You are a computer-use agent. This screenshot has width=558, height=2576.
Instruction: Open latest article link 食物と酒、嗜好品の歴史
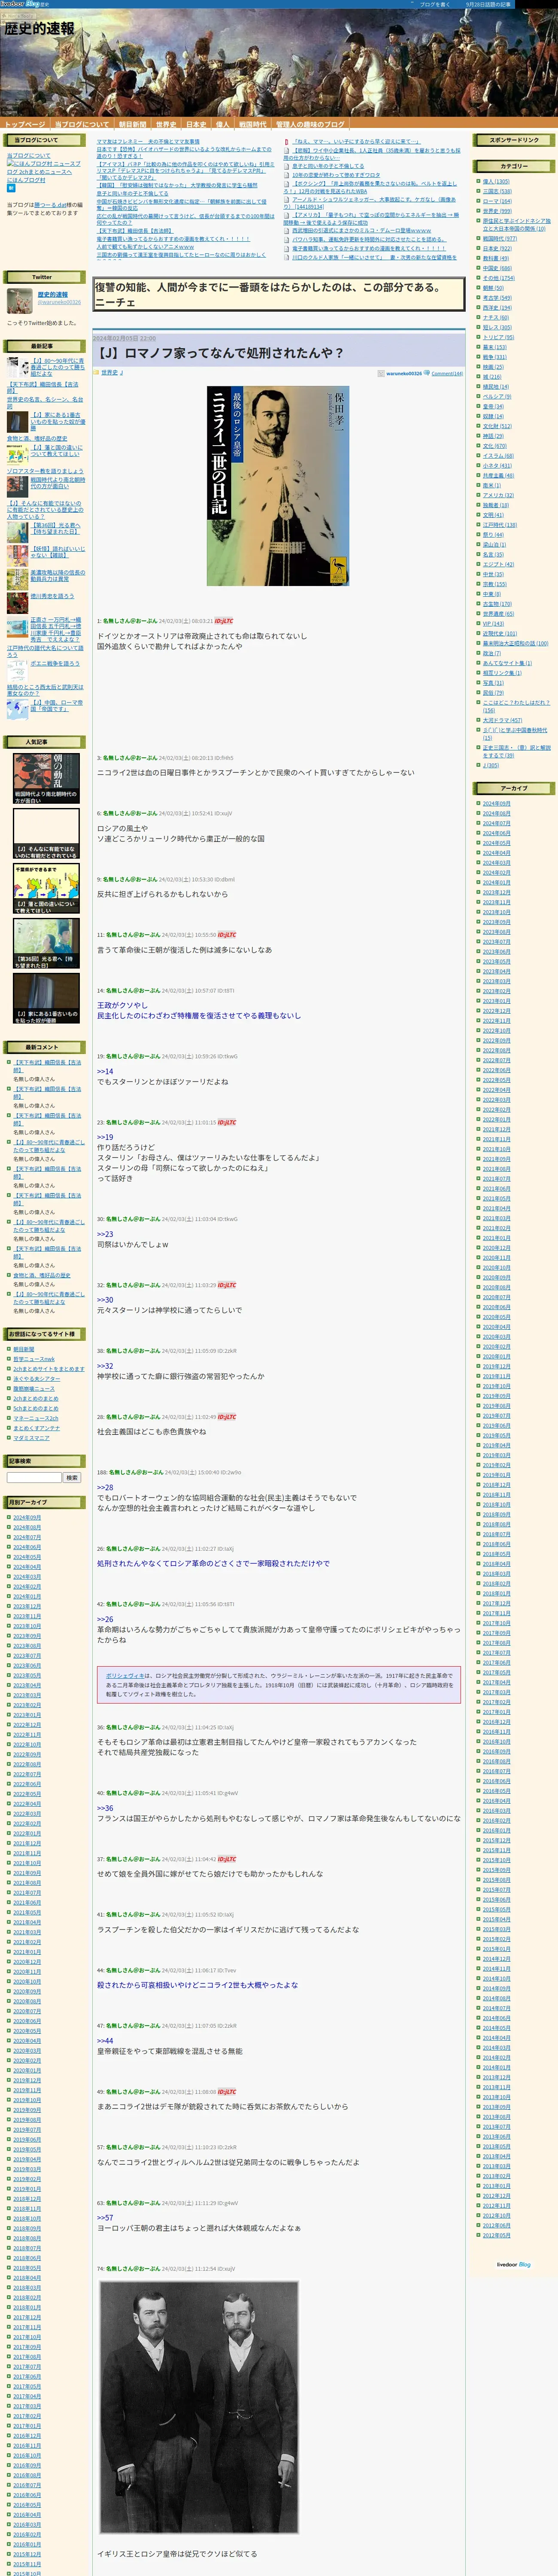coord(37,438)
